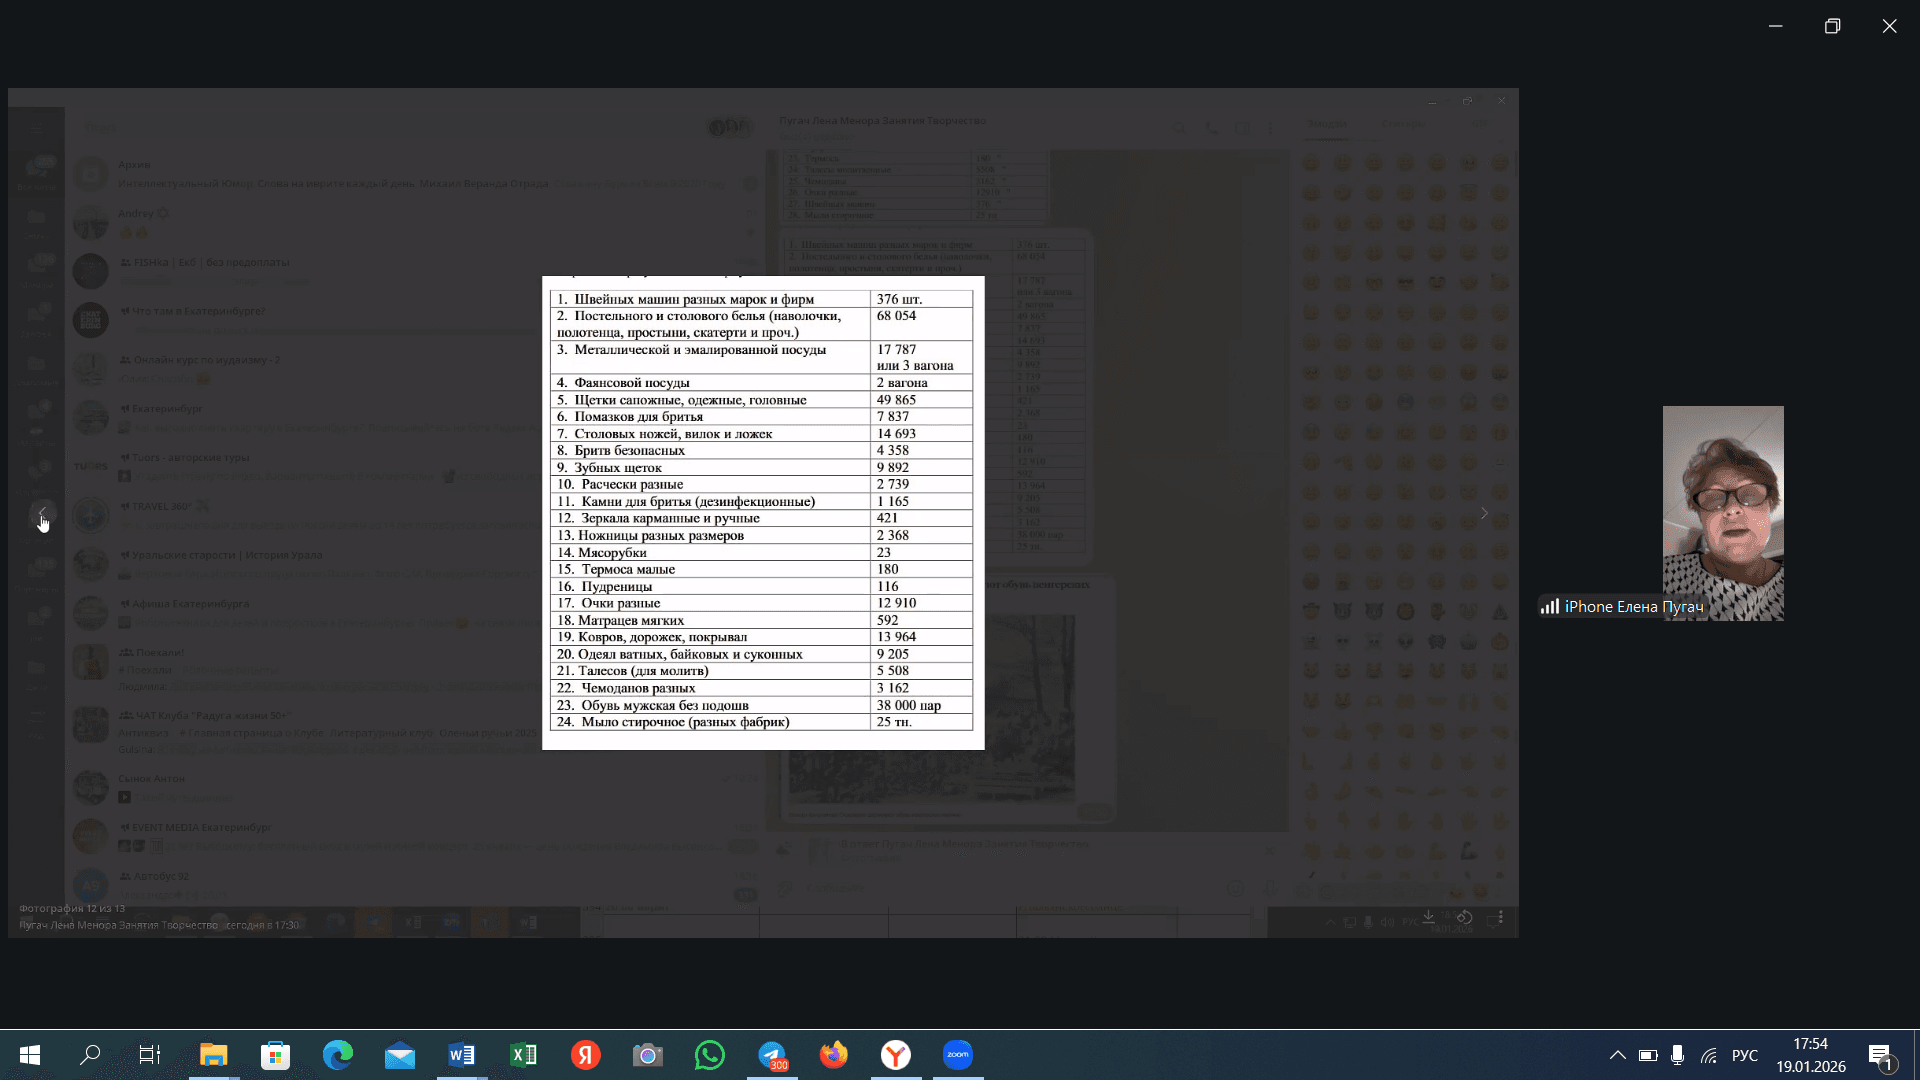The height and width of the screenshot is (1080, 1920).
Task: Open network Wi-Fi status in tray
Action: pos(1709,1055)
